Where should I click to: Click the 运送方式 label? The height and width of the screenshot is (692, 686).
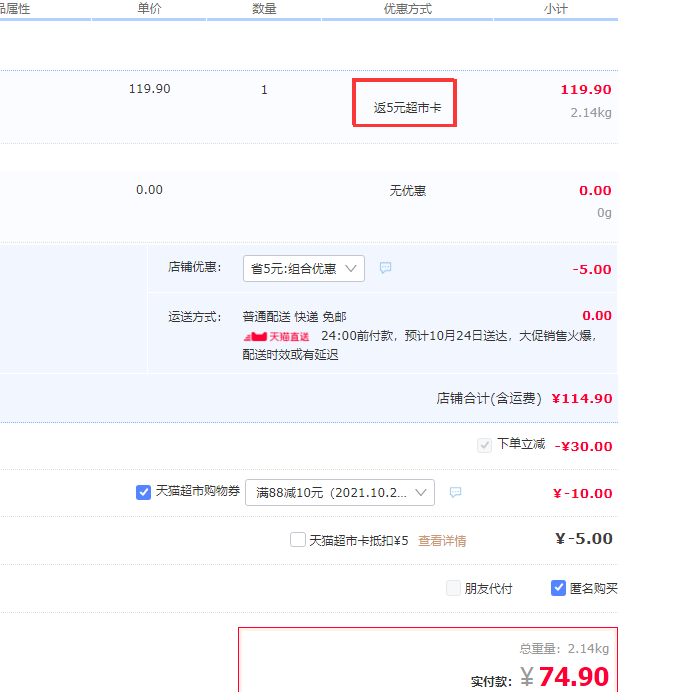pos(194,317)
